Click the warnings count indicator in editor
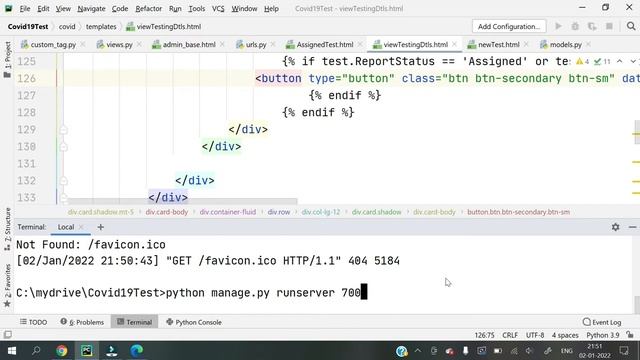Image resolution: width=640 pixels, height=360 pixels. (582, 62)
